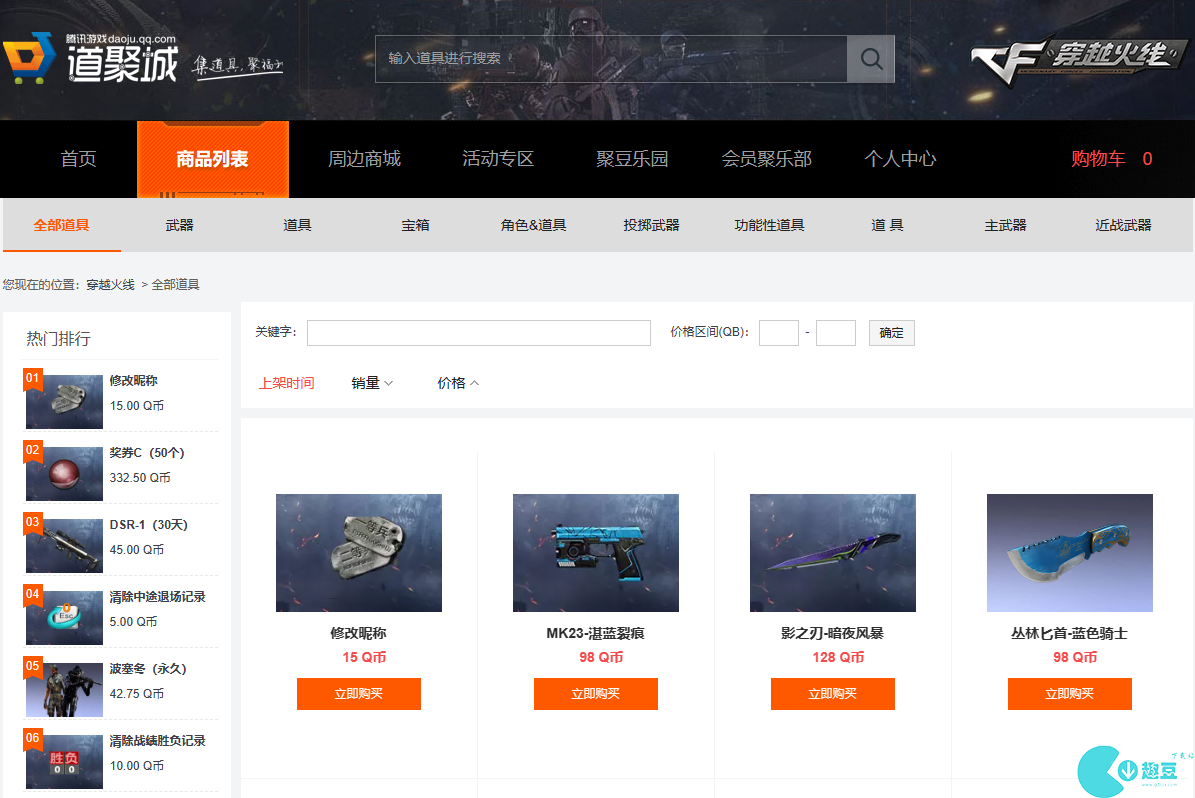The height and width of the screenshot is (798, 1195).
Task: Open the 活动专区 nav item
Action: coord(498,159)
